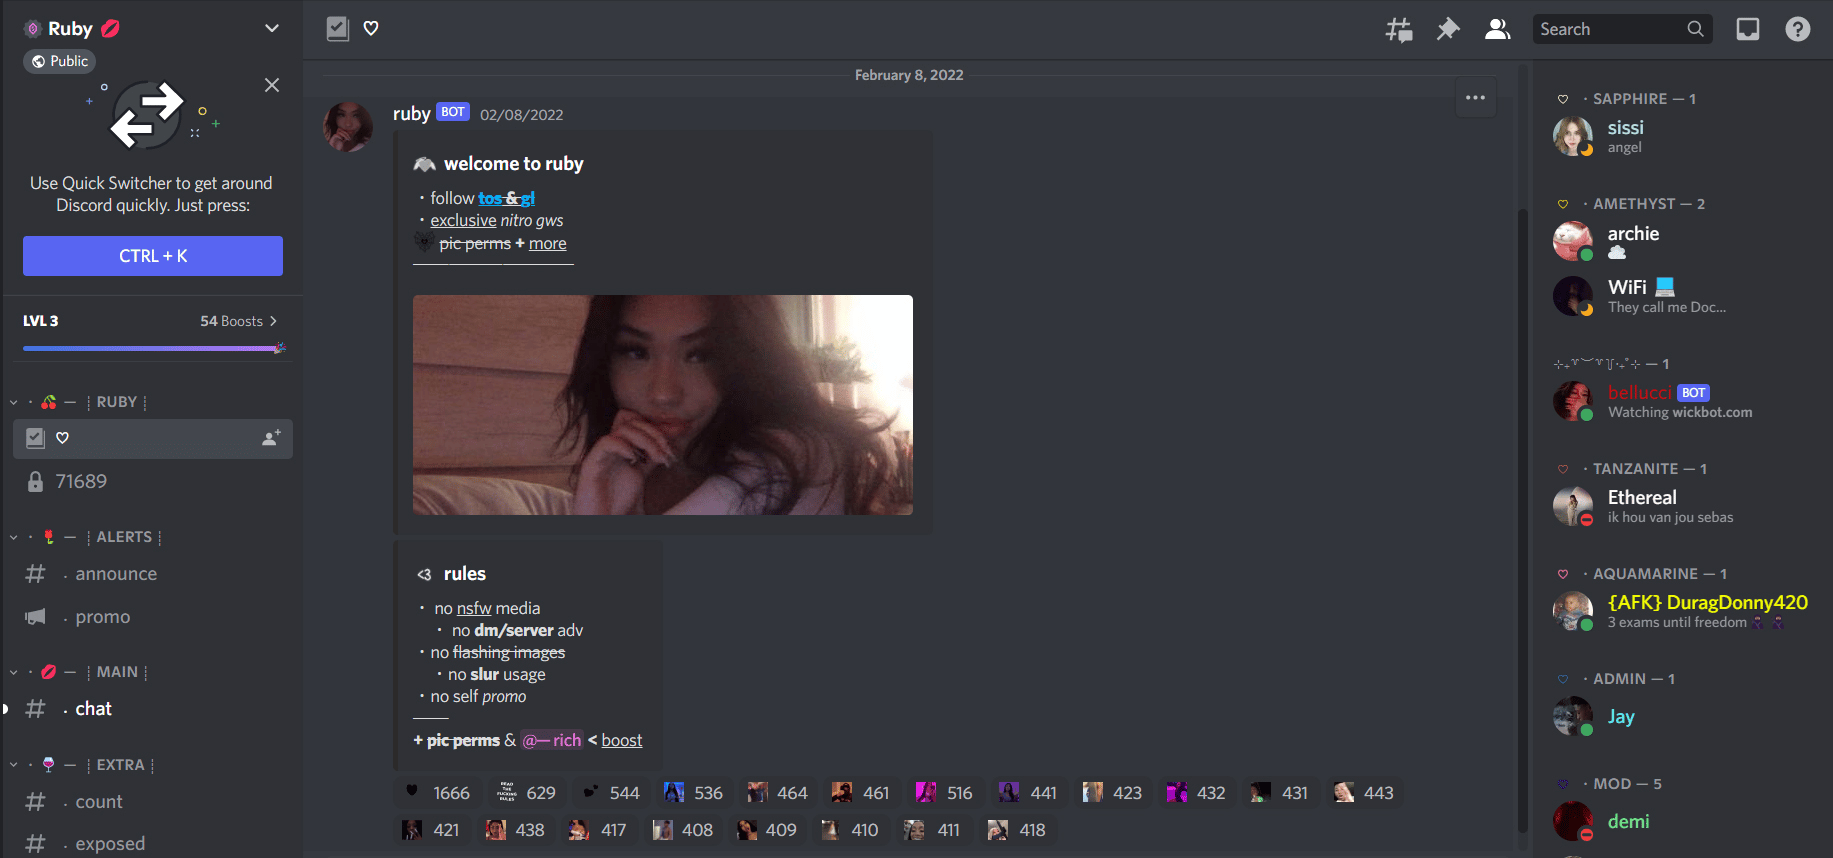Open the Ruby server dropdown menu
Viewport: 1833px width, 858px height.
tap(272, 28)
